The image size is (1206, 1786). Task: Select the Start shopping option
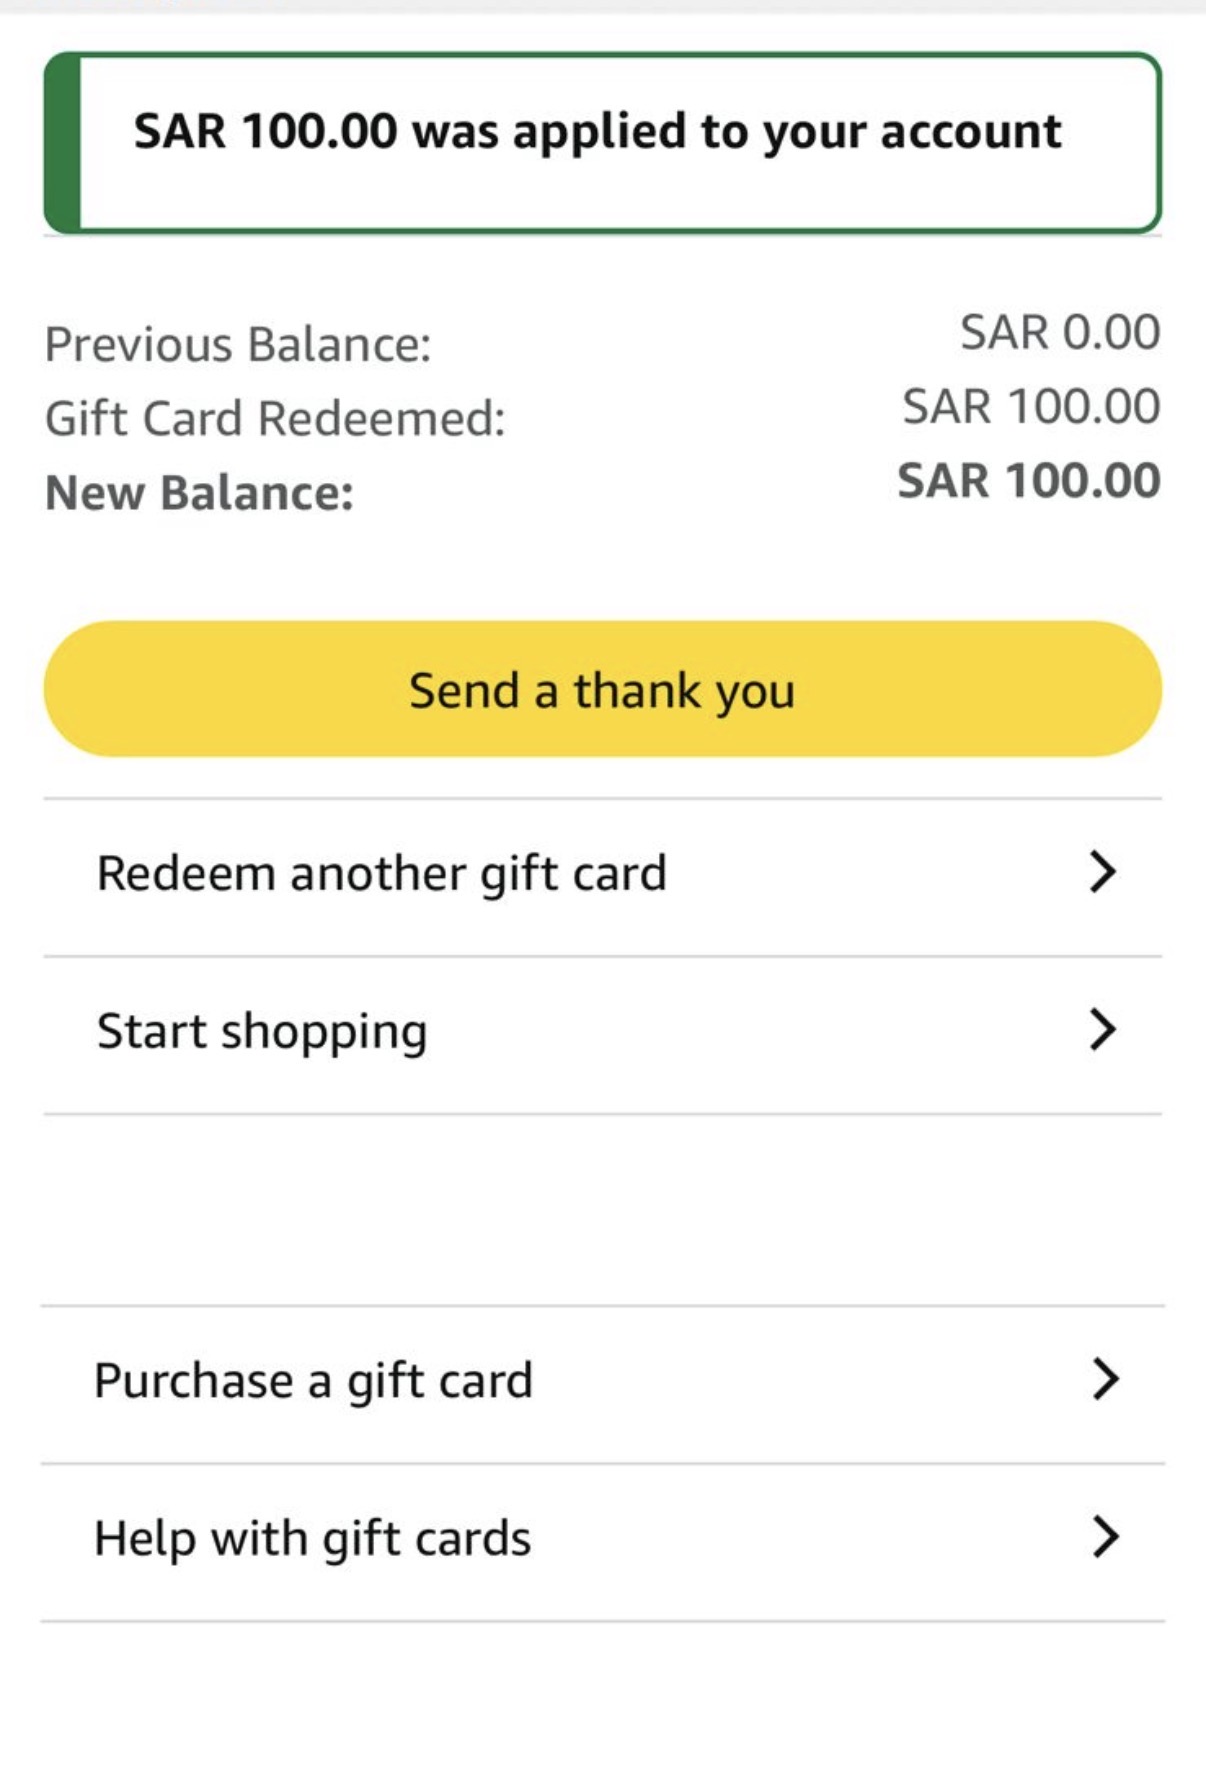pyautogui.click(x=262, y=1031)
